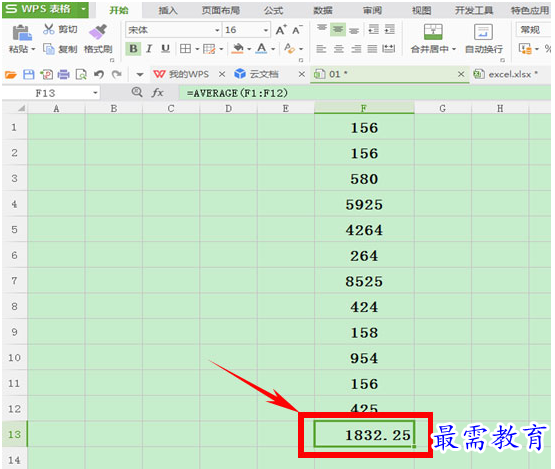Open the 插入 ribbon tab
Image resolution: width=555 pixels, height=469 pixels.
(x=168, y=10)
